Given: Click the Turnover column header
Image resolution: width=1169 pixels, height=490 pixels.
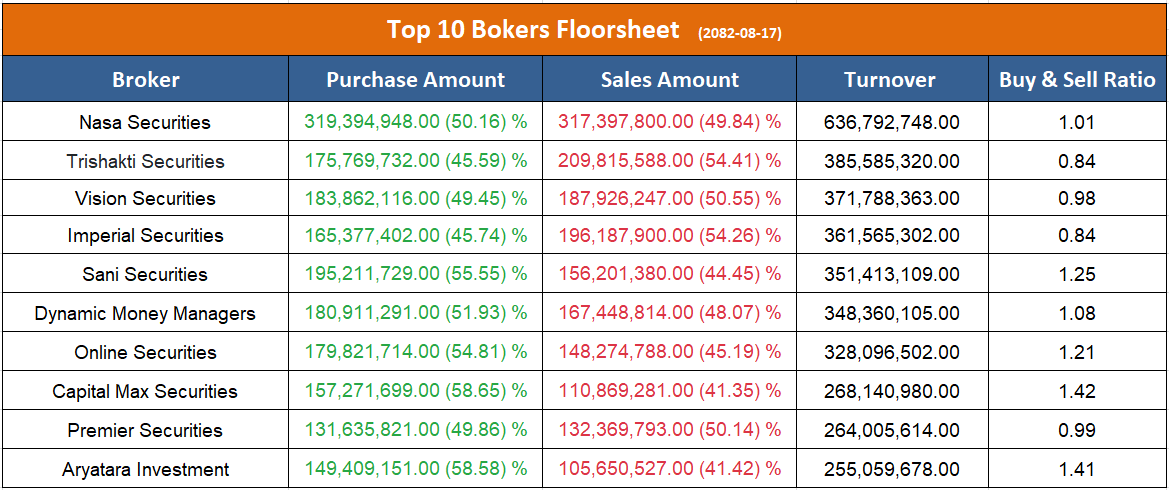Looking at the screenshot, I should click(x=890, y=80).
